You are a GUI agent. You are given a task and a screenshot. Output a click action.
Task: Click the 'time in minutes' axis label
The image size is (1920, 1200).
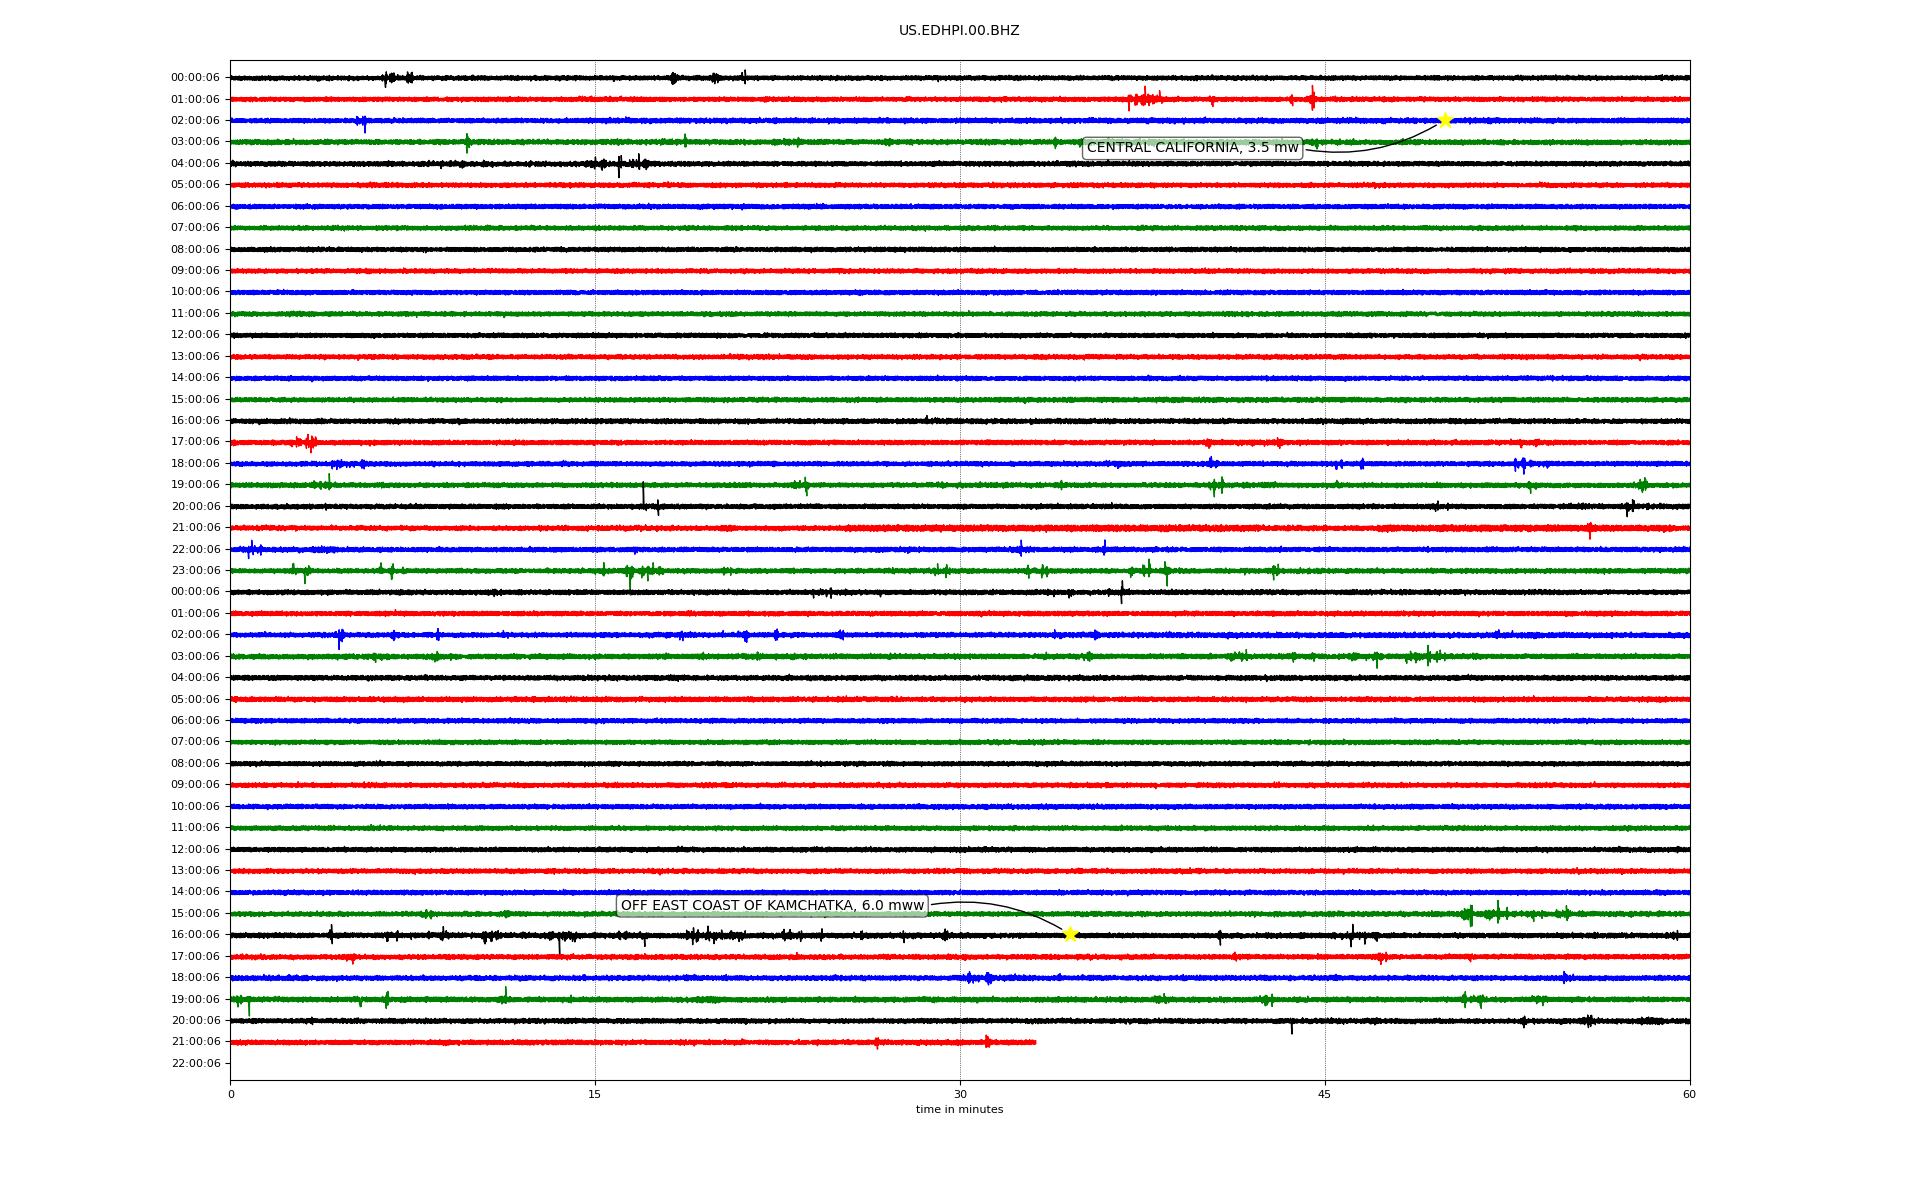958,1110
